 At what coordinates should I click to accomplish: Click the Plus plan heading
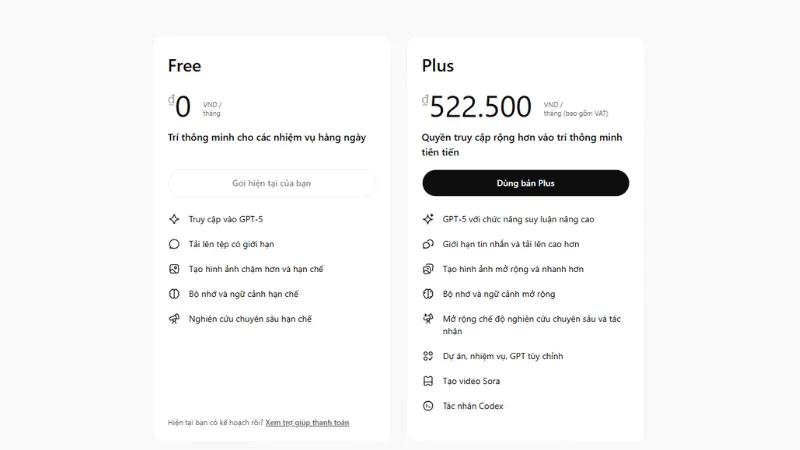[438, 66]
